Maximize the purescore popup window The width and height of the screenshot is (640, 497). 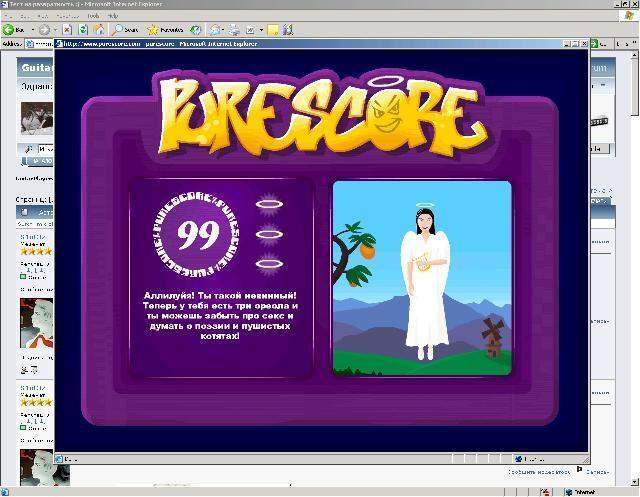point(576,44)
